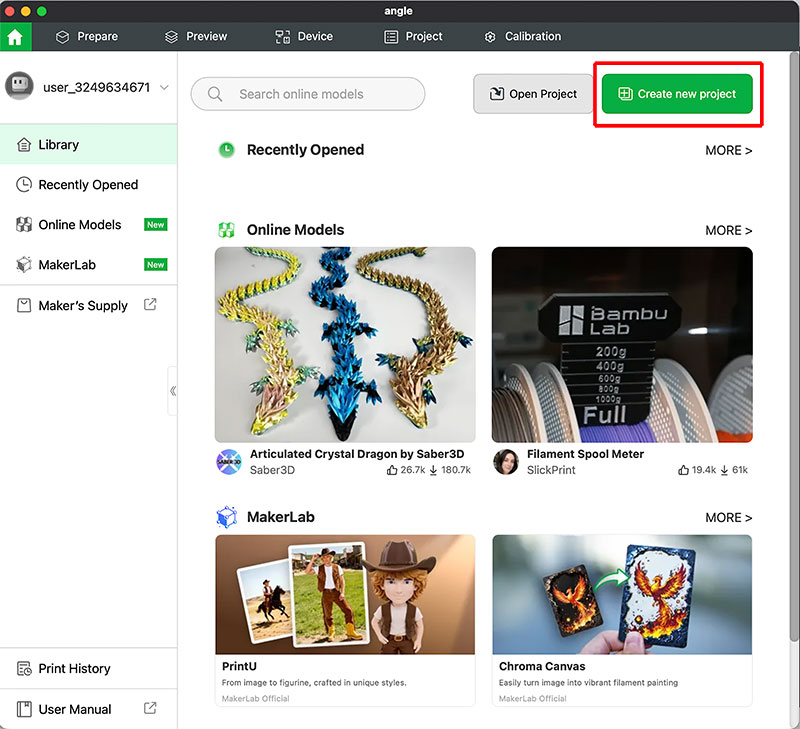Click MORE next to Recently Opened
The width and height of the screenshot is (800, 729).
pyautogui.click(x=729, y=150)
